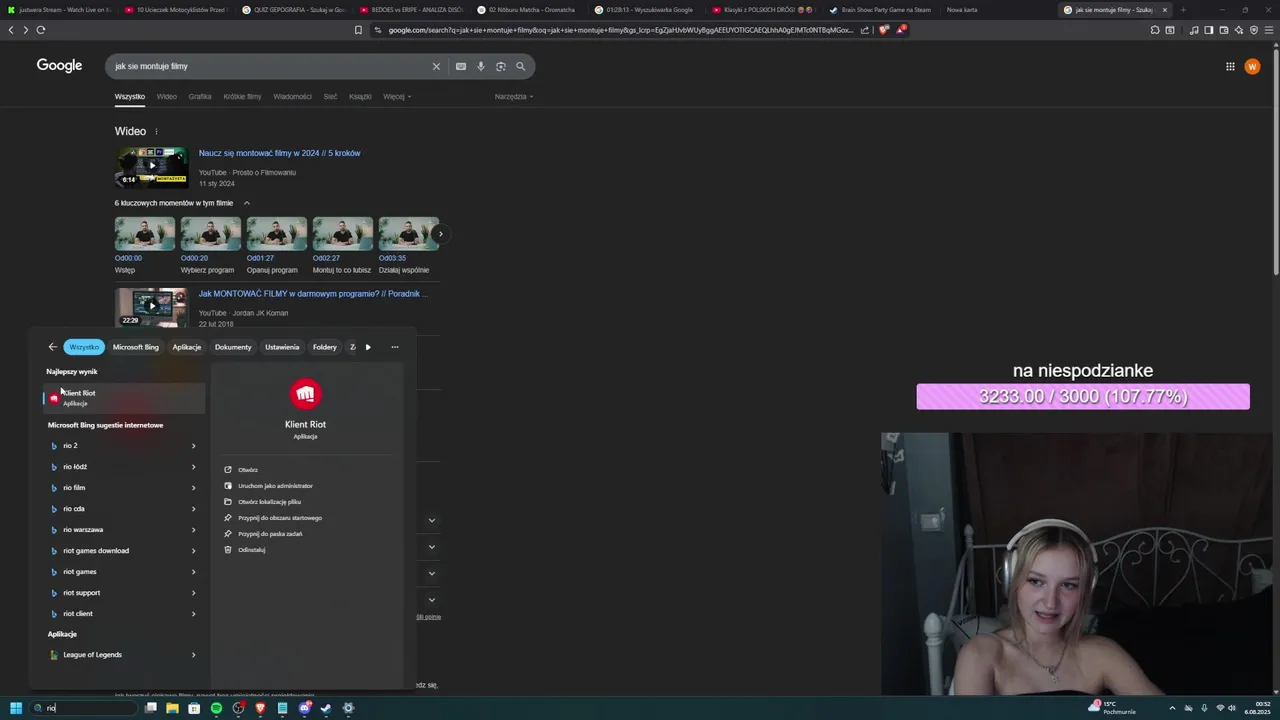Expand the 'riot games download' suggestion arrow
1280x720 pixels.
pyautogui.click(x=193, y=551)
